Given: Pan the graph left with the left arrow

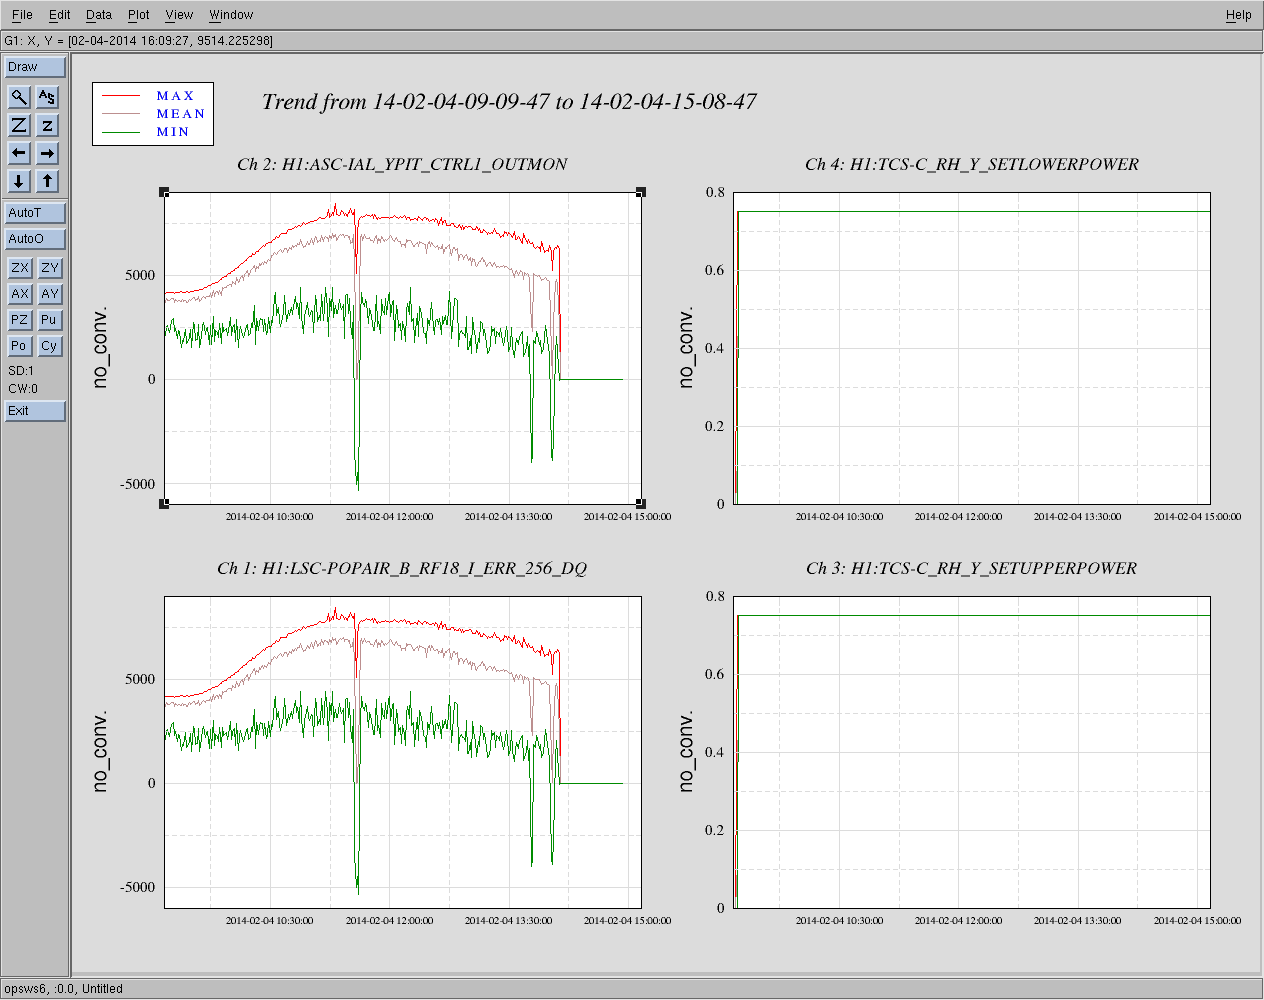Looking at the screenshot, I should point(19,153).
